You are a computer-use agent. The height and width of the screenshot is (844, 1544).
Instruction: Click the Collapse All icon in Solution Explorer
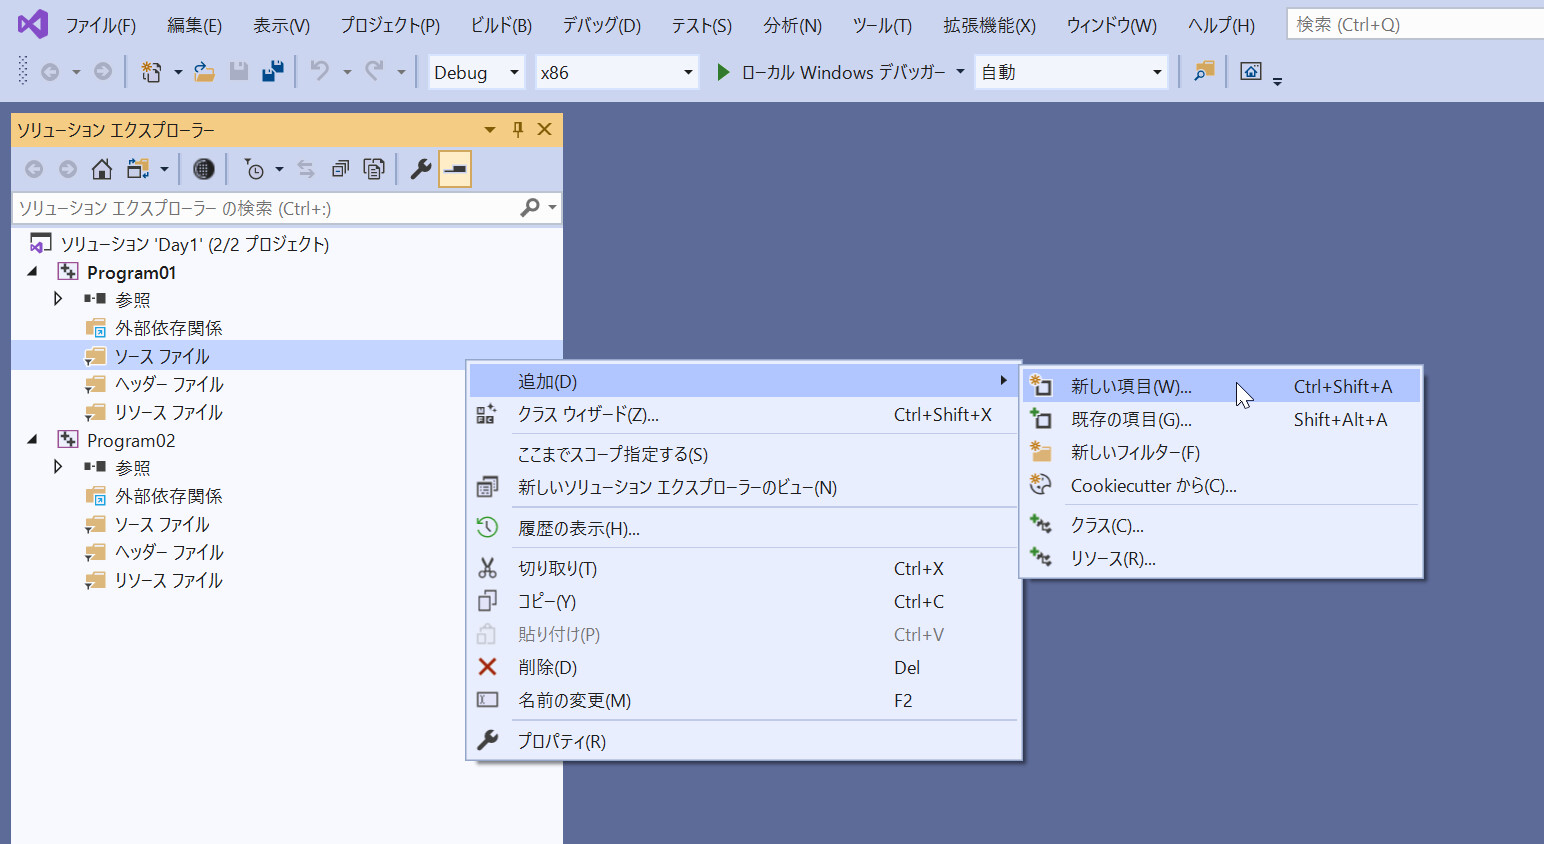pyautogui.click(x=340, y=169)
